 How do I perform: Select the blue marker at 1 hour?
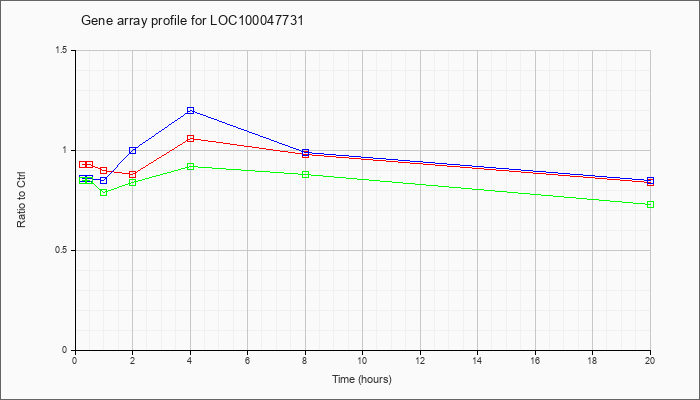click(x=104, y=180)
